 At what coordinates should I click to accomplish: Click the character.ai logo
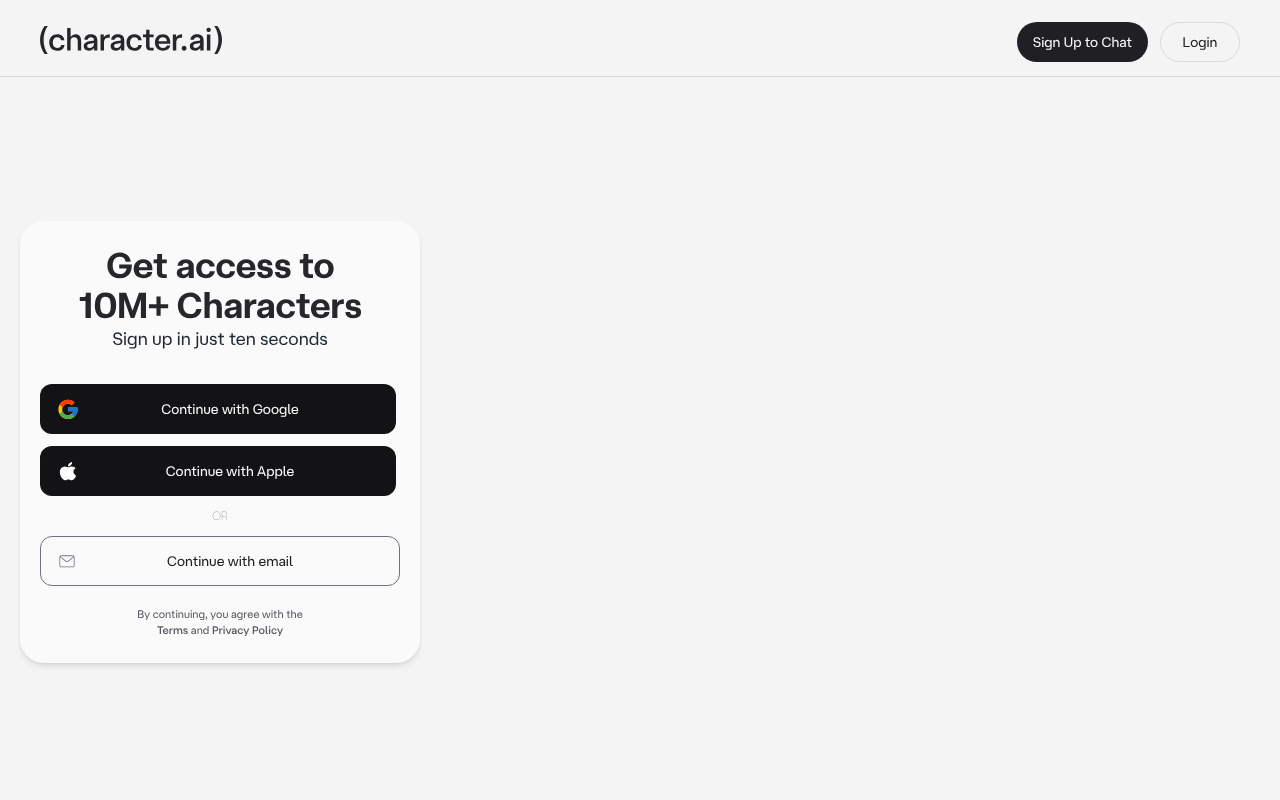(131, 40)
